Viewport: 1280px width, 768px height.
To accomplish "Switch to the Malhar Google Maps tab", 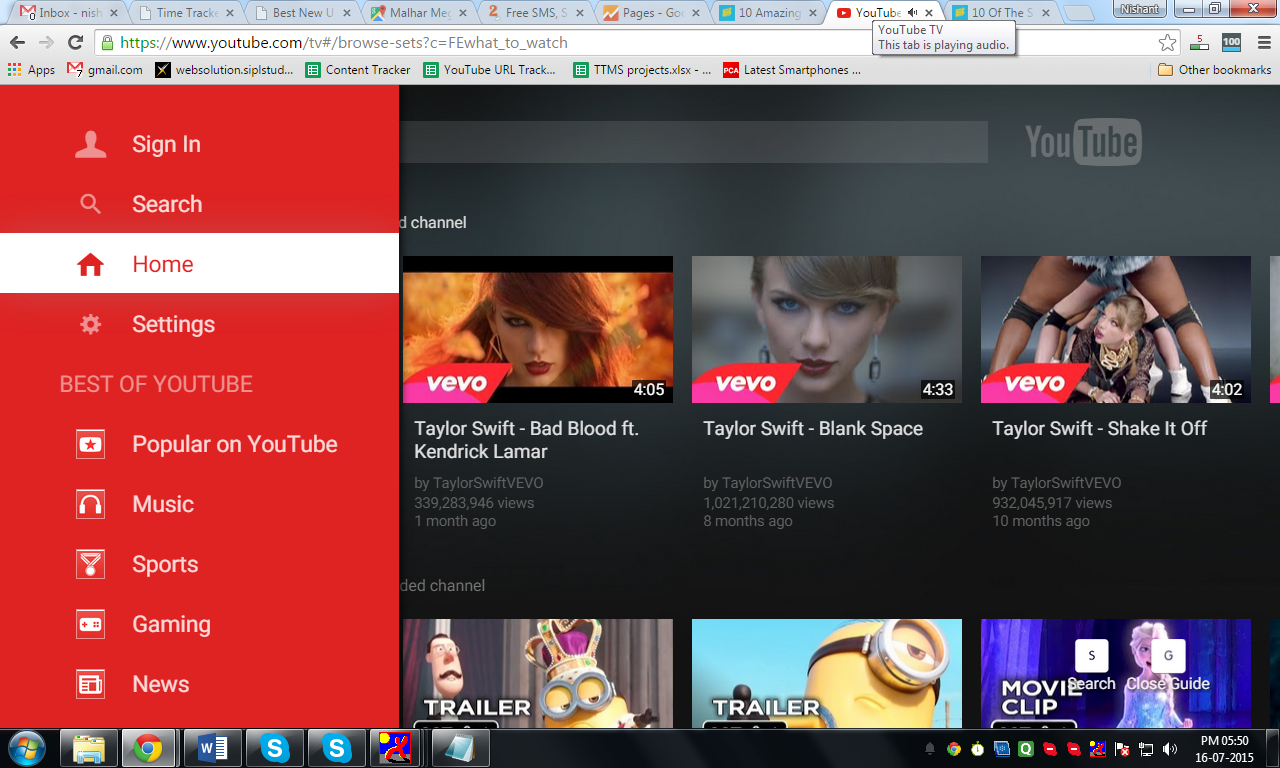I will [419, 13].
